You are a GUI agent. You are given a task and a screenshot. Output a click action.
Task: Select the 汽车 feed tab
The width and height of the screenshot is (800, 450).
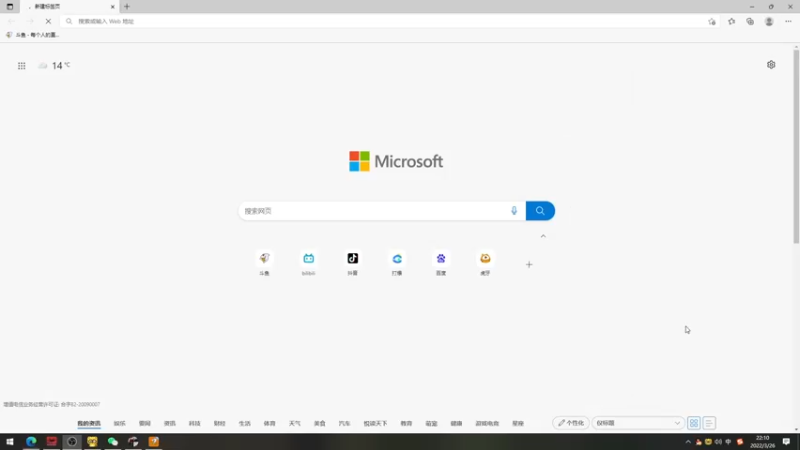click(x=344, y=423)
